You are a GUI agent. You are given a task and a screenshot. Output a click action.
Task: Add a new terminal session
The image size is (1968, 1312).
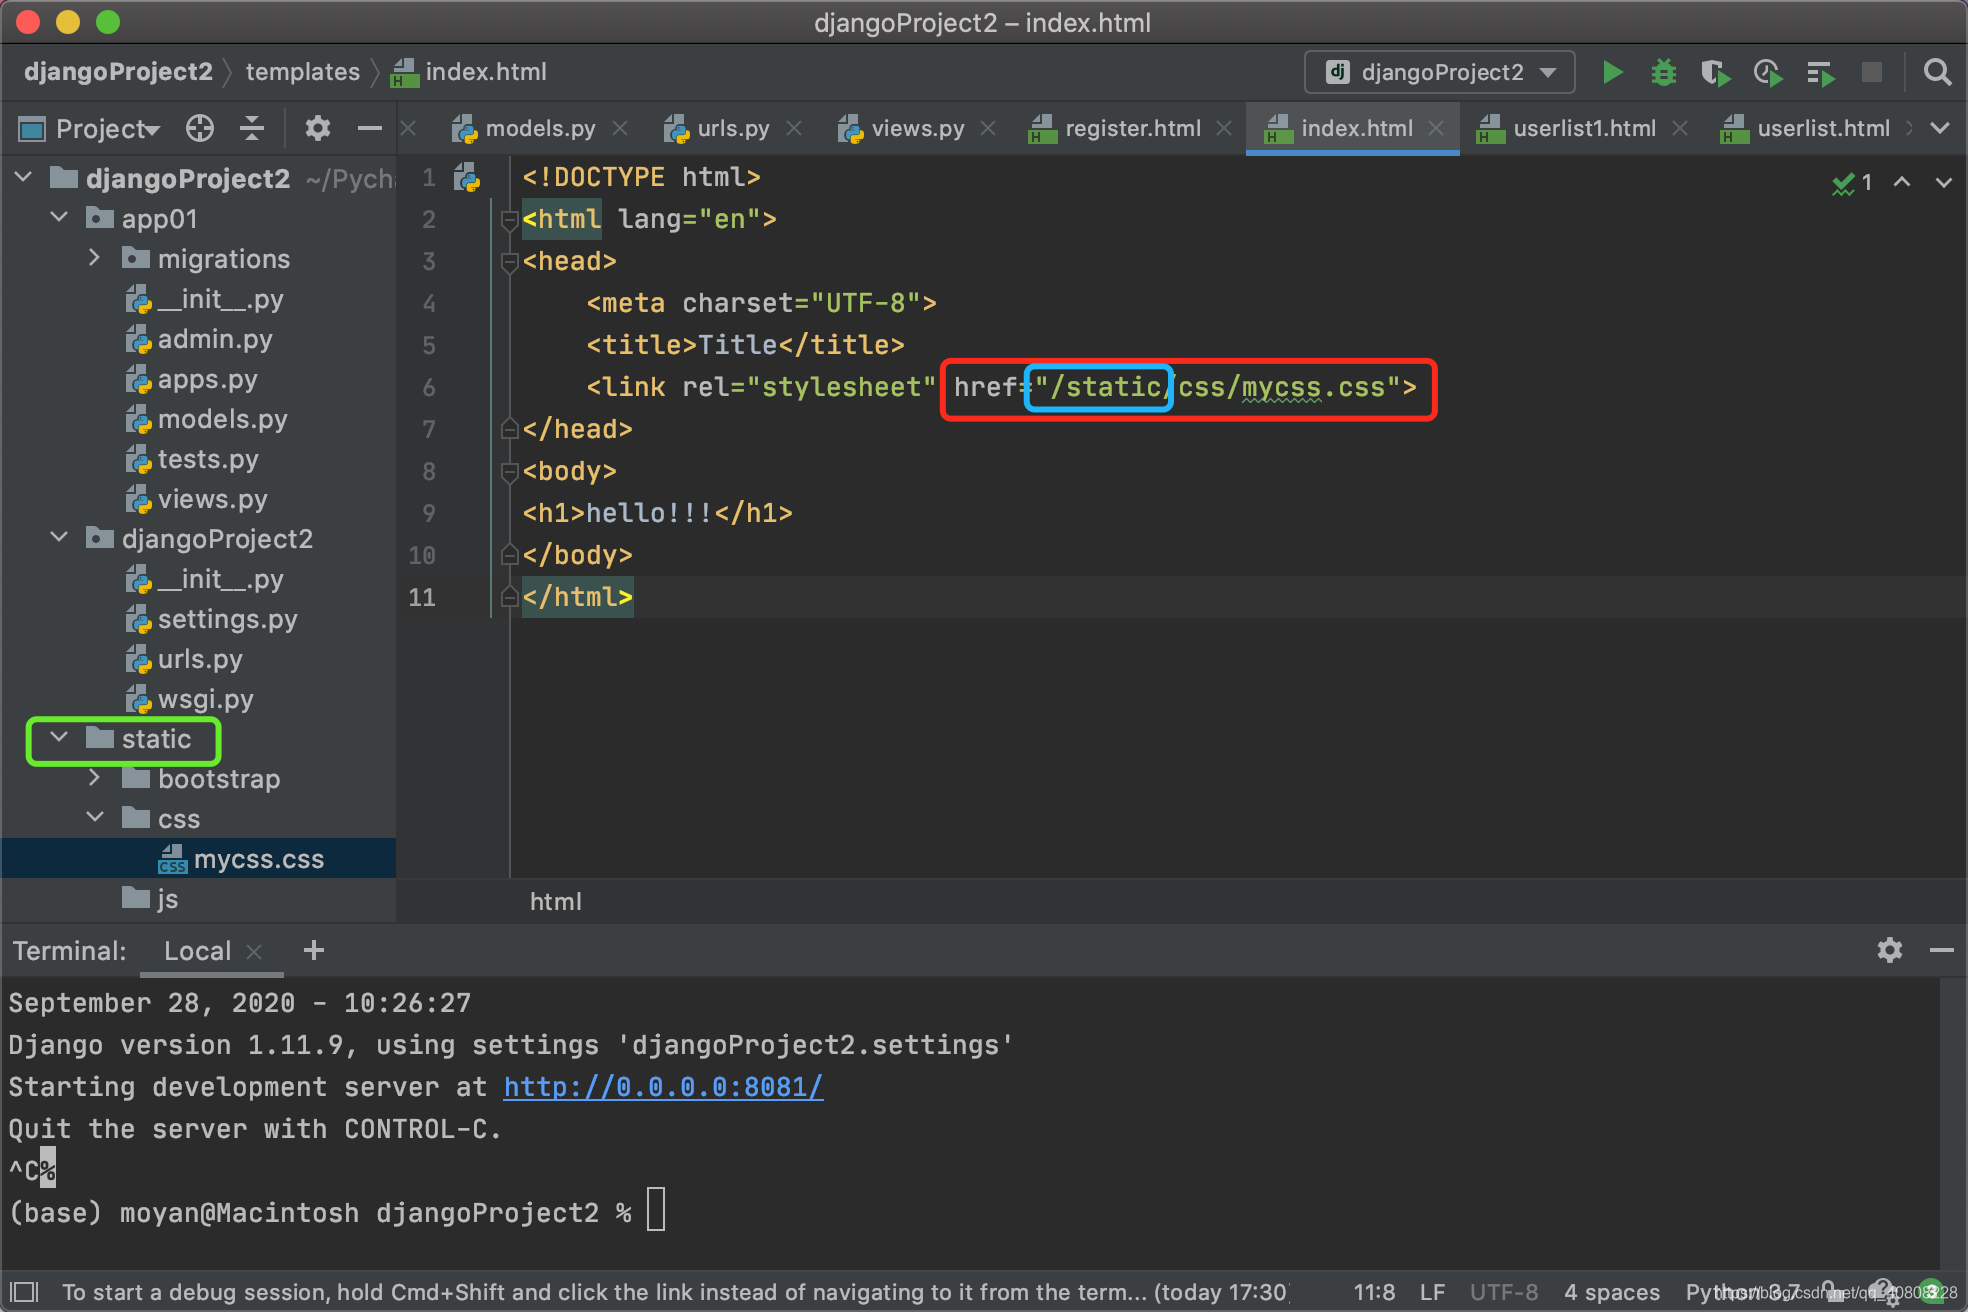pyautogui.click(x=314, y=950)
